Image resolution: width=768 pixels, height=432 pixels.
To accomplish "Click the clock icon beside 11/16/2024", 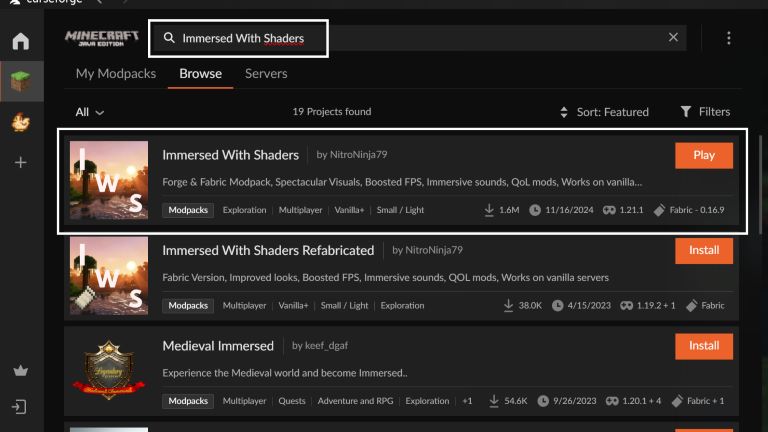I will 535,210.
